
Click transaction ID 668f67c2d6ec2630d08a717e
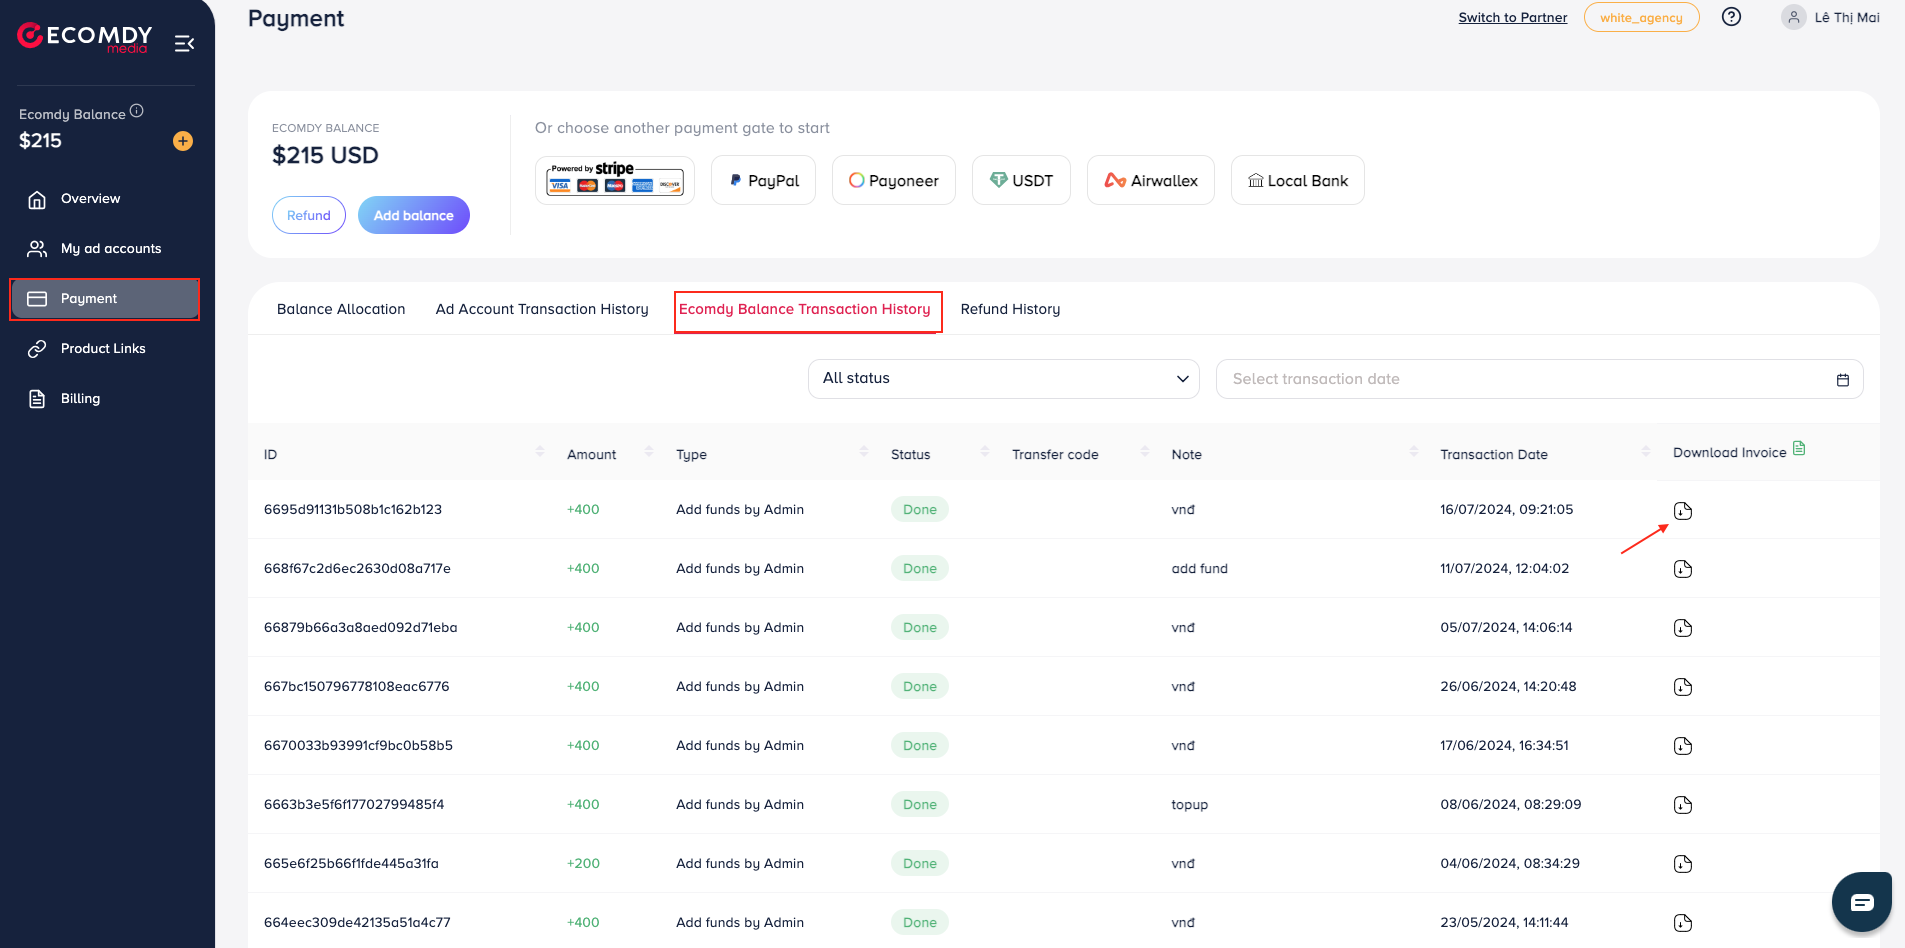[x=357, y=569]
